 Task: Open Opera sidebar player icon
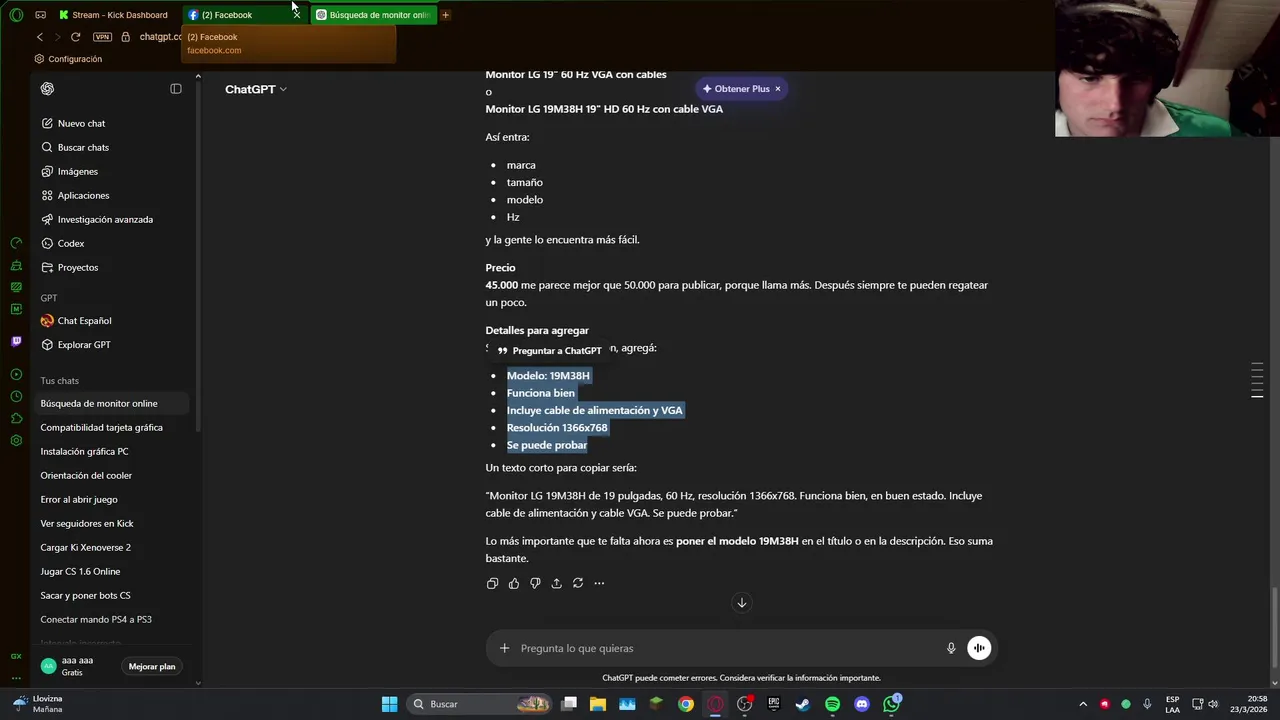point(16,375)
